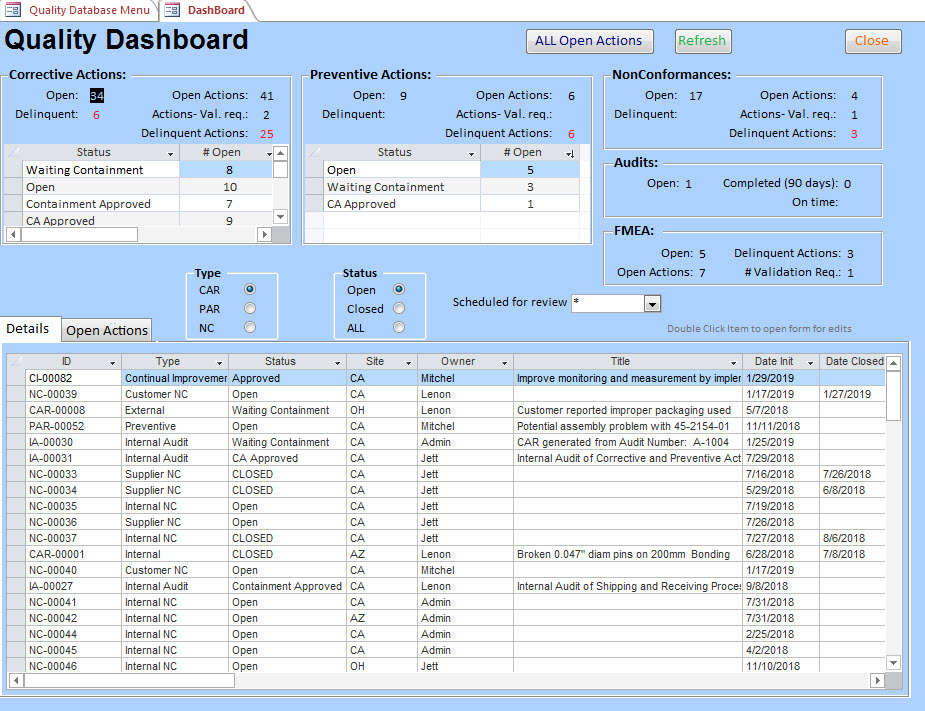925x711 pixels.
Task: Open the Type column filter arrow
Action: pos(219,362)
